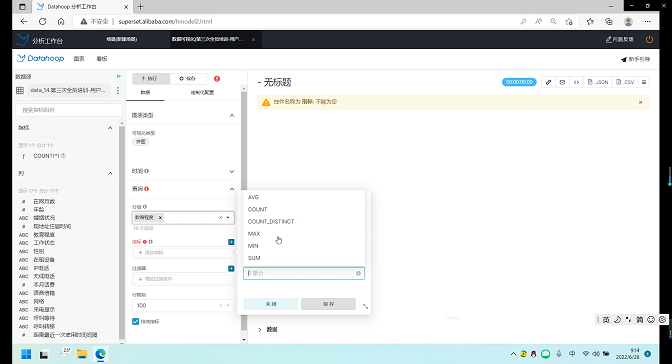Open datasource three-dot options menu
672x364 pixels.
(118, 90)
